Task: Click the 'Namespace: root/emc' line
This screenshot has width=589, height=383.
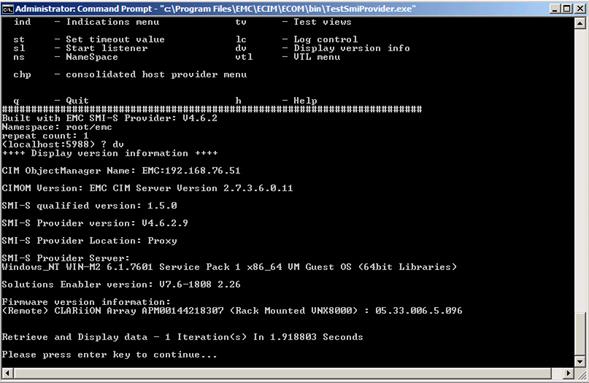Action: pos(57,127)
